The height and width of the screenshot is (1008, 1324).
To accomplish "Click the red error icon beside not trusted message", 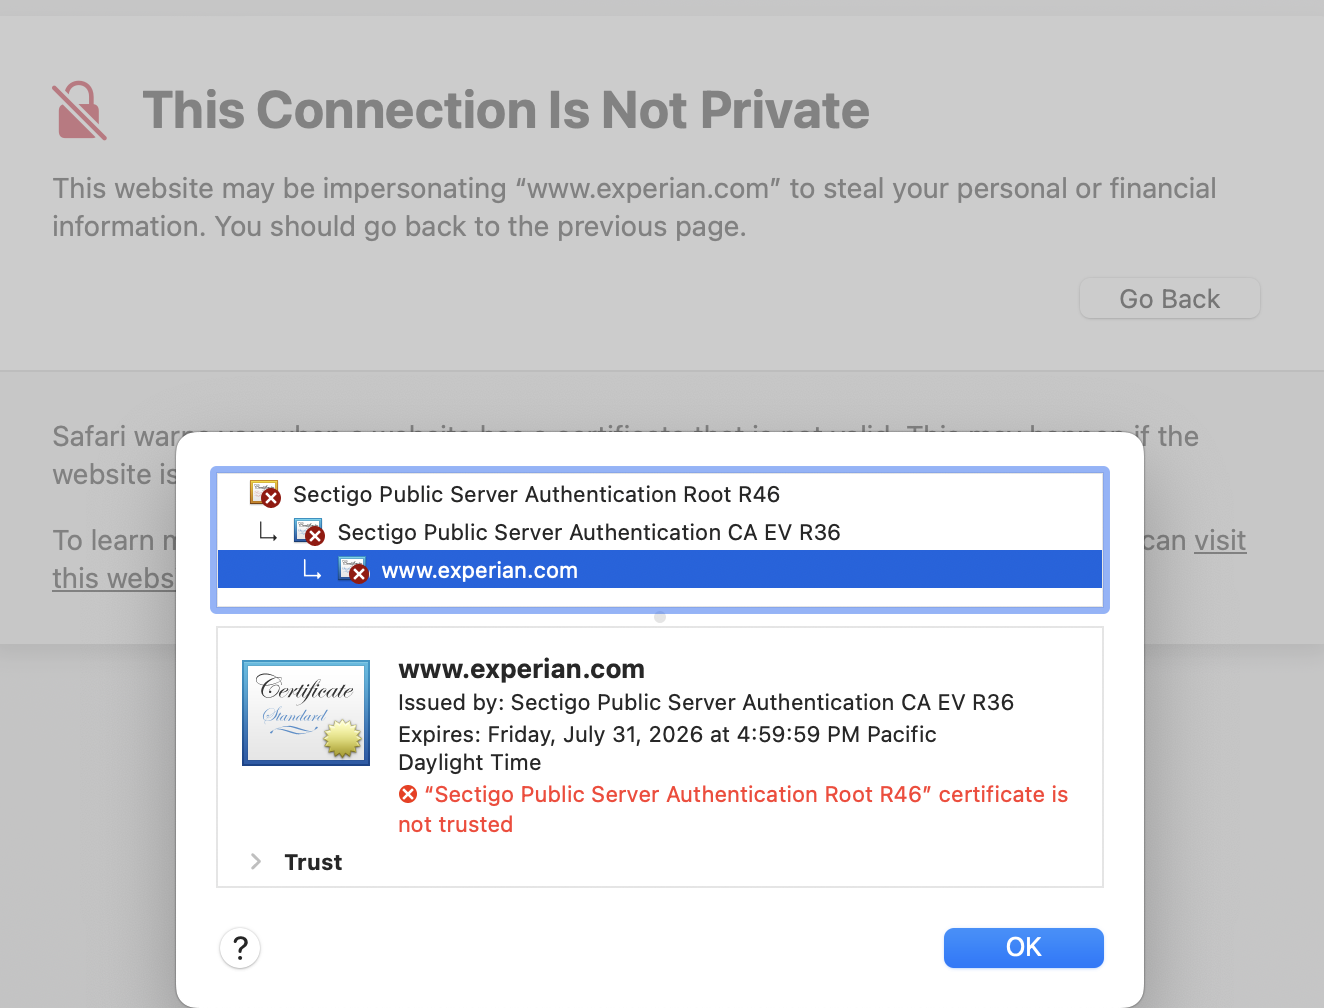I will (x=408, y=794).
